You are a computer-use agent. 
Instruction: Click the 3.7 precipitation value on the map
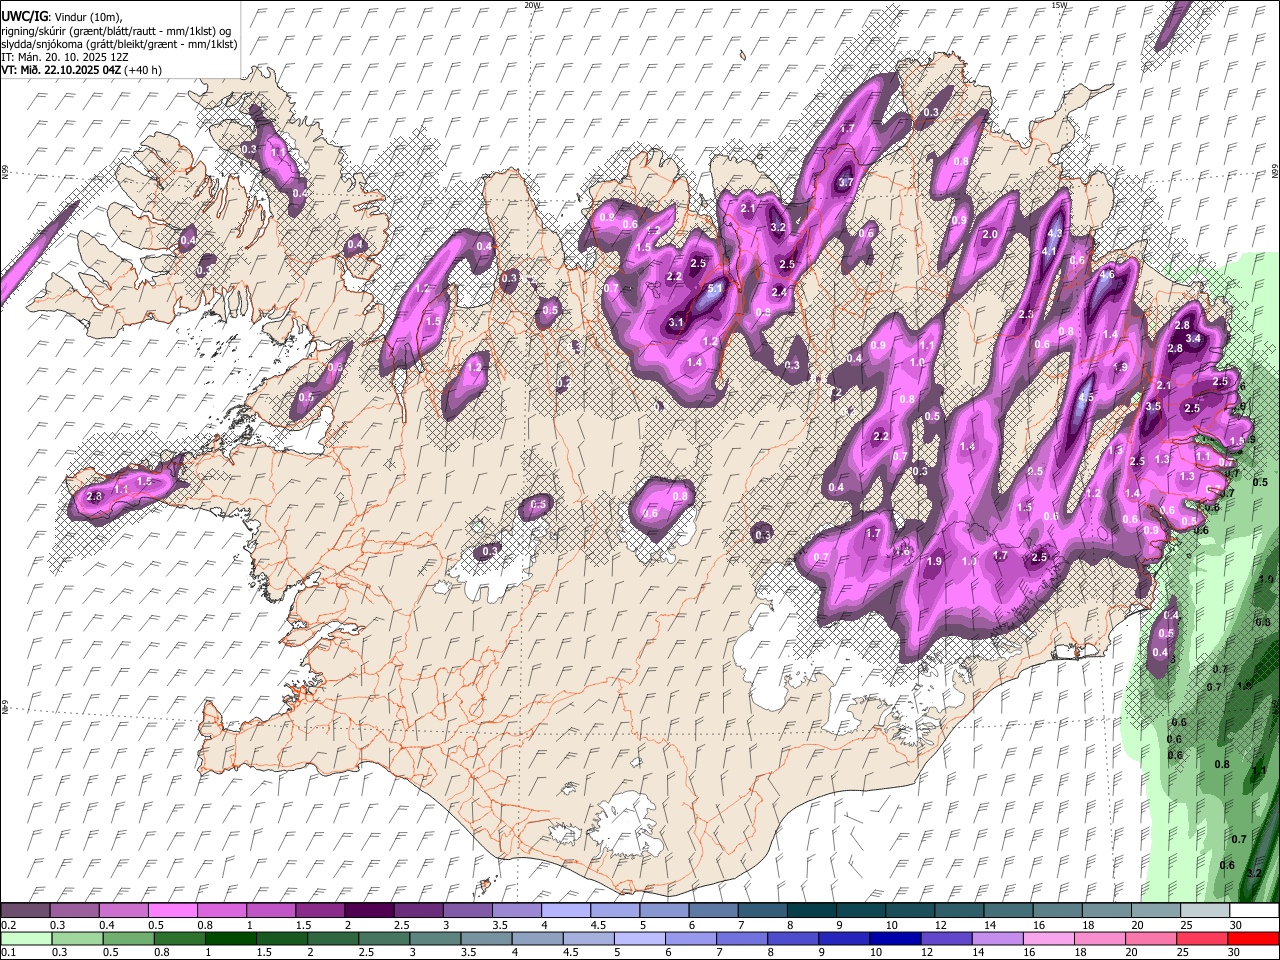[x=846, y=183]
